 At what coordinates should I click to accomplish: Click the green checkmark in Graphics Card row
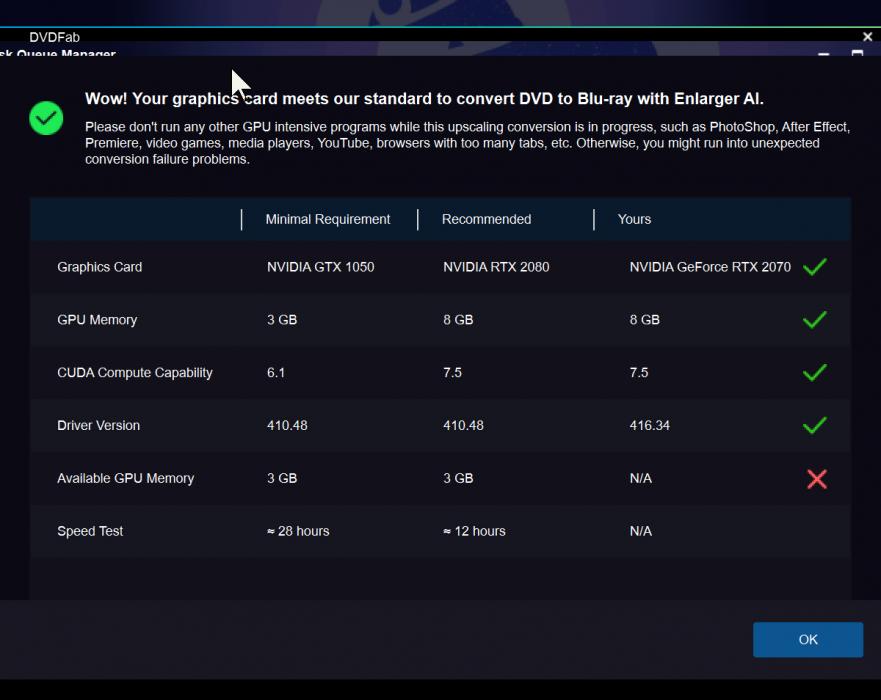click(x=815, y=267)
